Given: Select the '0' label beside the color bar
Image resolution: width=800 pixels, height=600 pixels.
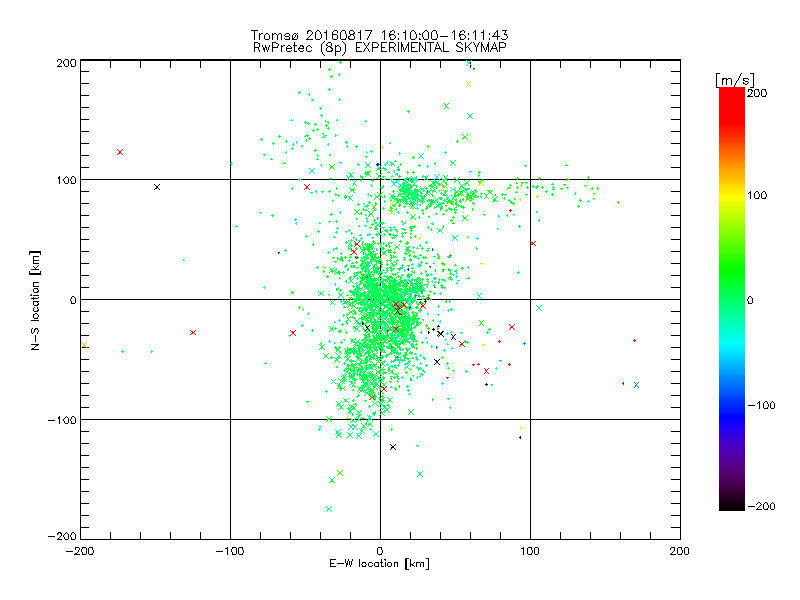Looking at the screenshot, I should (750, 300).
